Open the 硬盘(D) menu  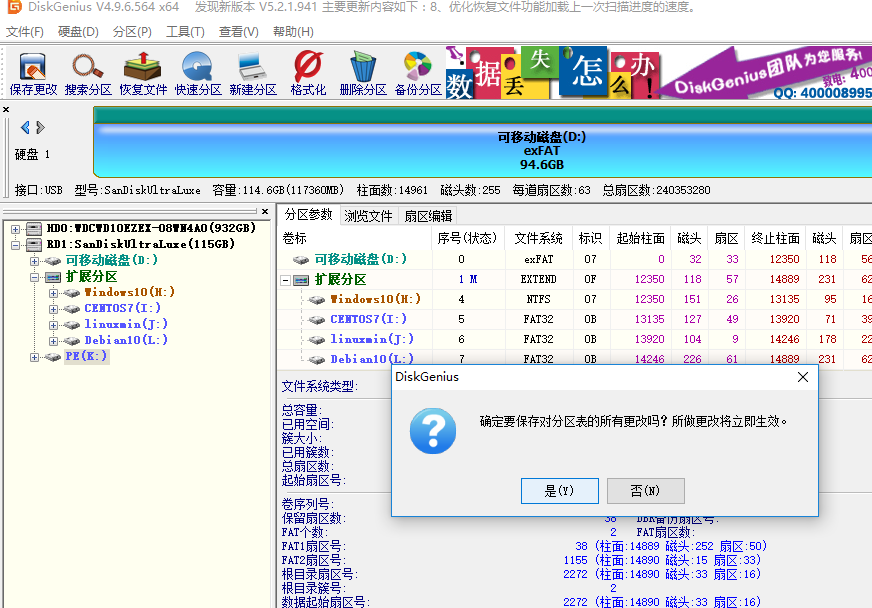[x=78, y=32]
